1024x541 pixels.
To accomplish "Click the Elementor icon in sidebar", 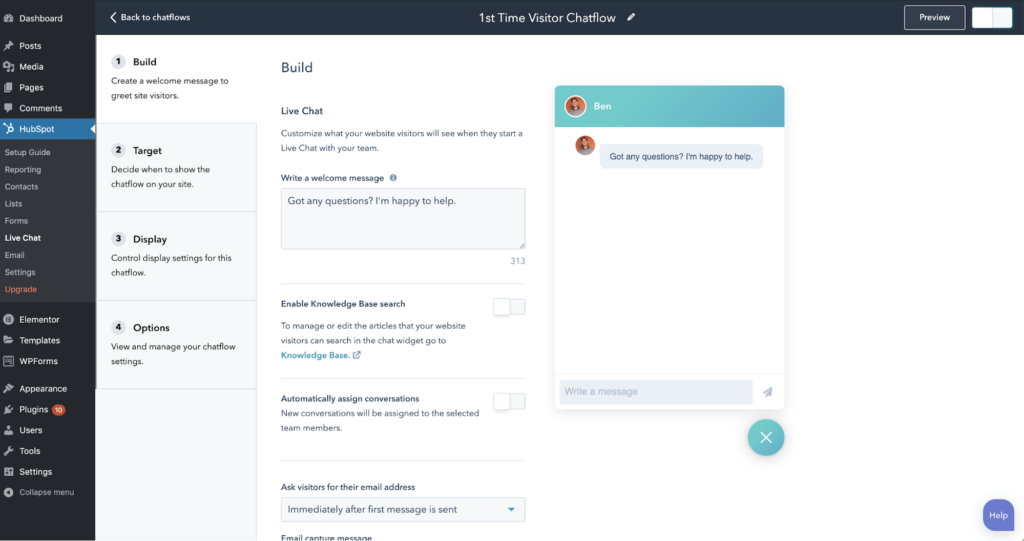I will (x=9, y=320).
